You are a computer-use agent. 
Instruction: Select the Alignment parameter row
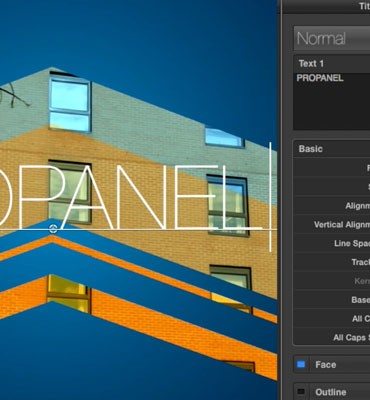(x=332, y=206)
